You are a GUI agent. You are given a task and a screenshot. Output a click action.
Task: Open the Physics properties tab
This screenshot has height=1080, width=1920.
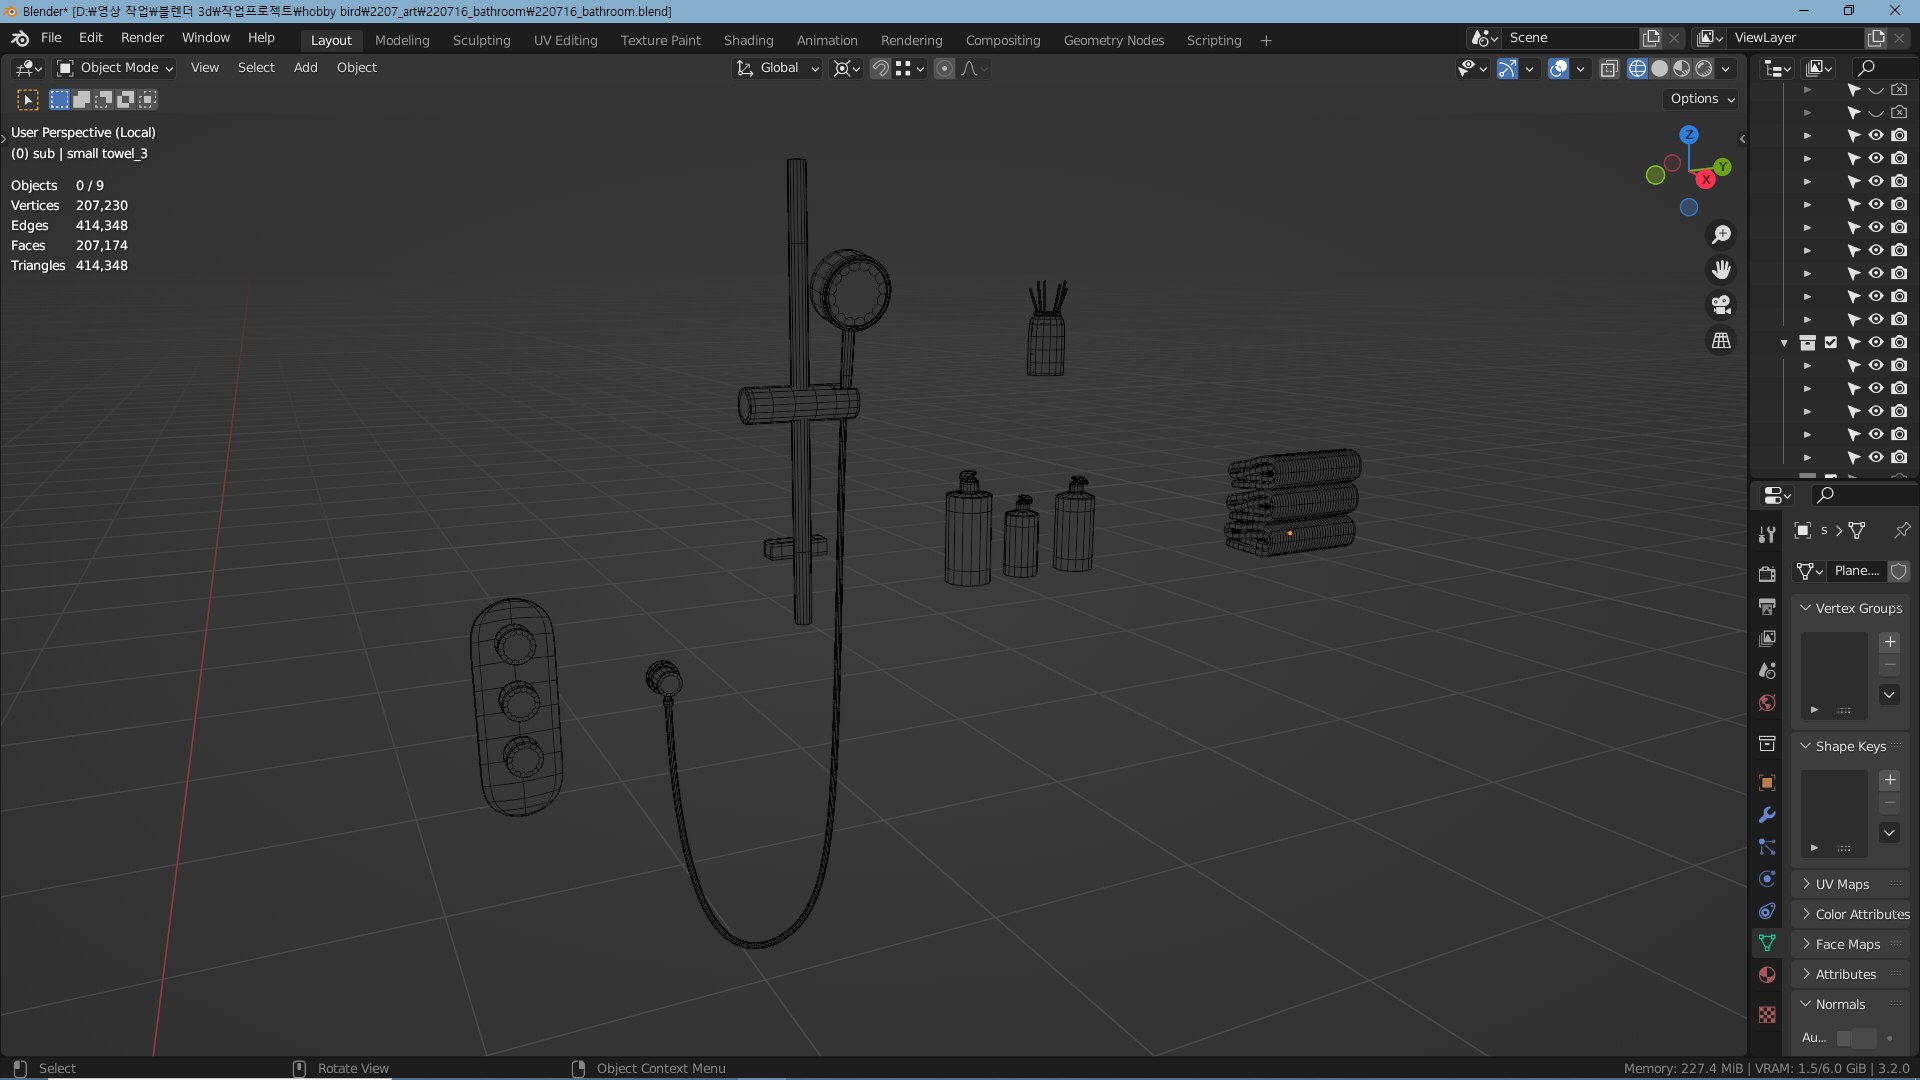click(x=1767, y=879)
